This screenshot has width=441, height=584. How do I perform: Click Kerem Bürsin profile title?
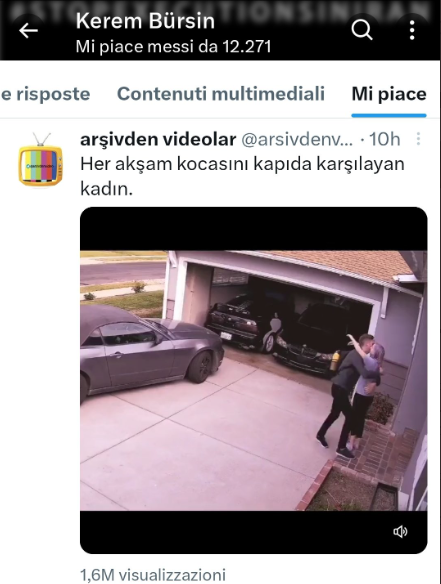pos(145,21)
